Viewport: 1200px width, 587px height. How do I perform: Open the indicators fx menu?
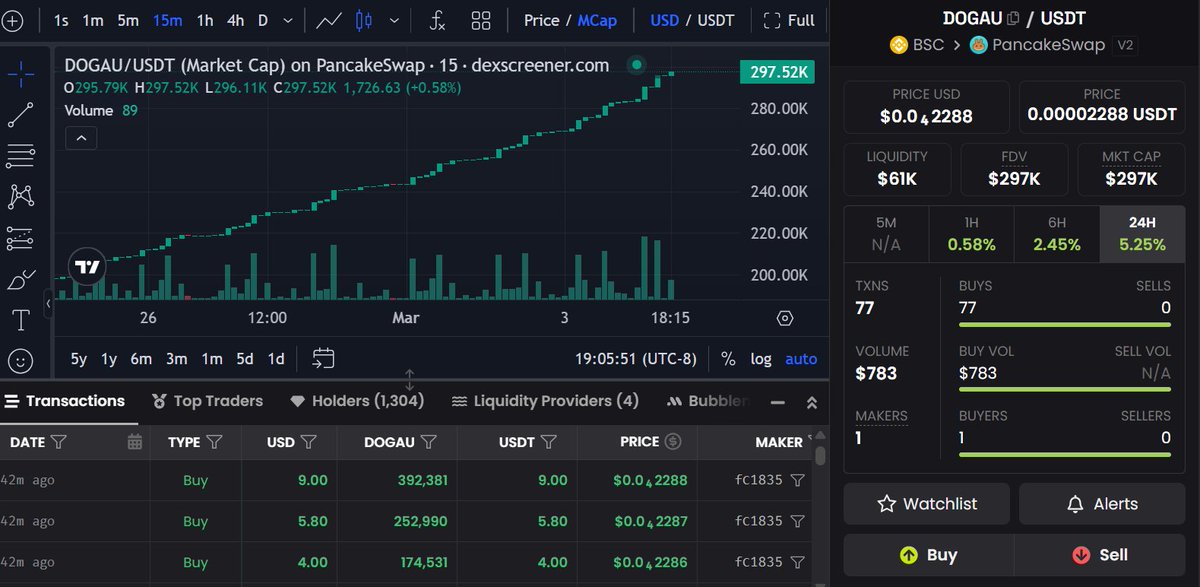(x=437, y=20)
